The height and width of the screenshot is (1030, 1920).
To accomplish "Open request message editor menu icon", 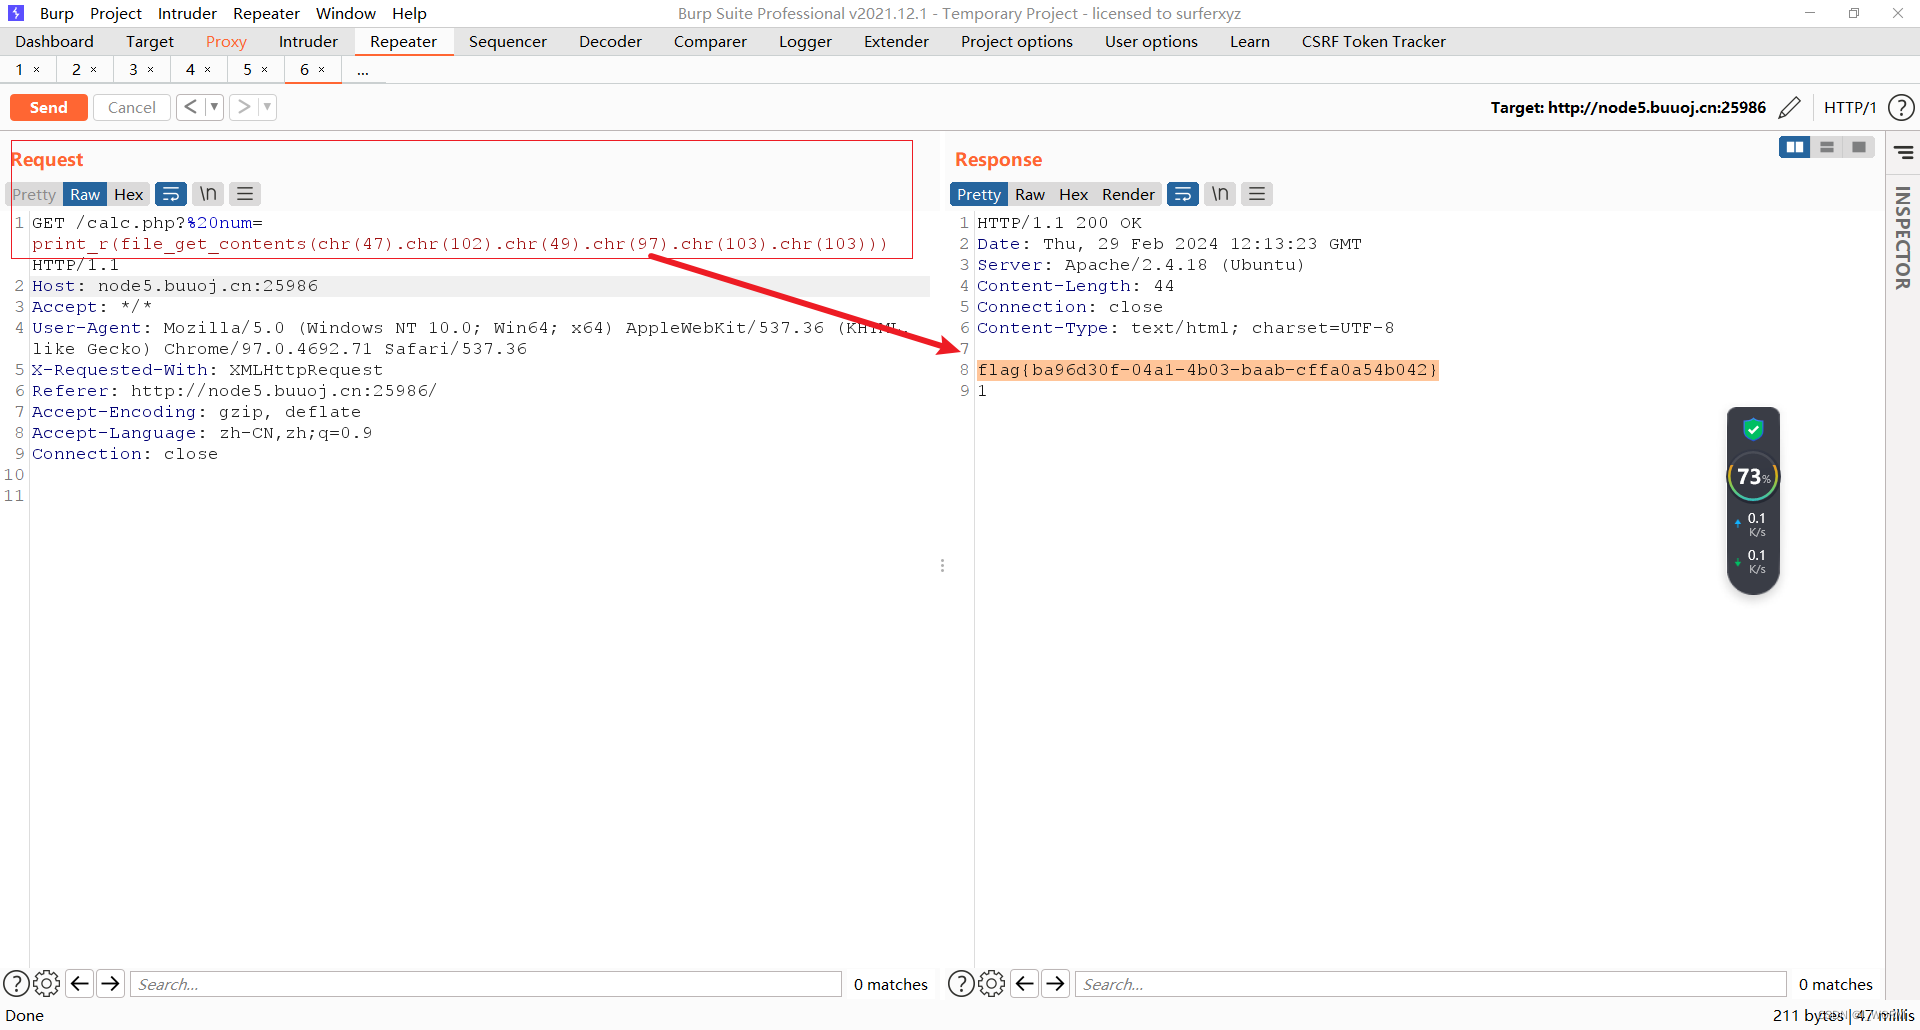I will click(x=245, y=194).
